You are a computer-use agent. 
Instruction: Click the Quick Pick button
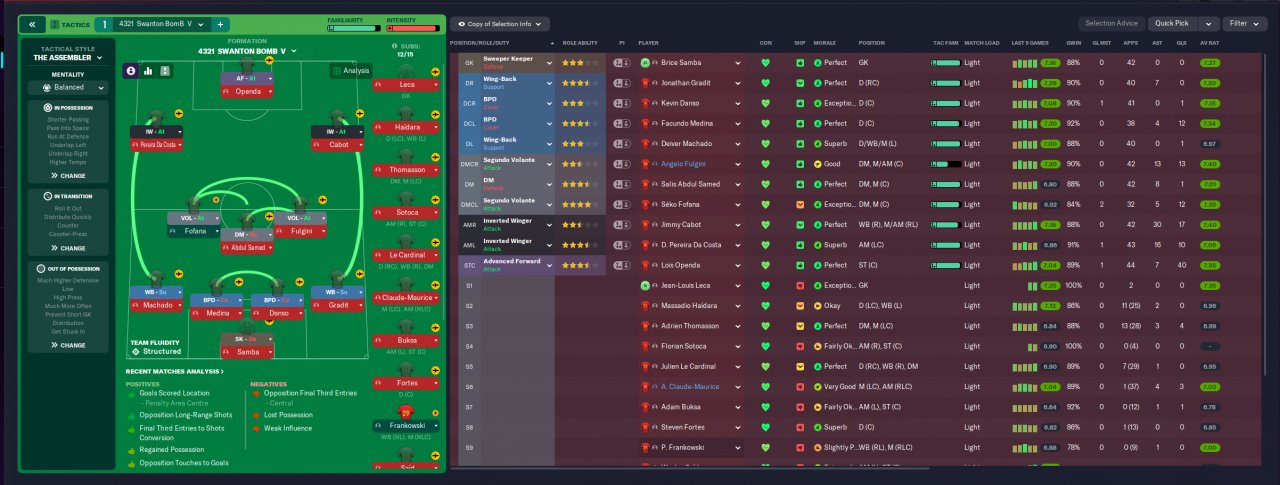1171,23
